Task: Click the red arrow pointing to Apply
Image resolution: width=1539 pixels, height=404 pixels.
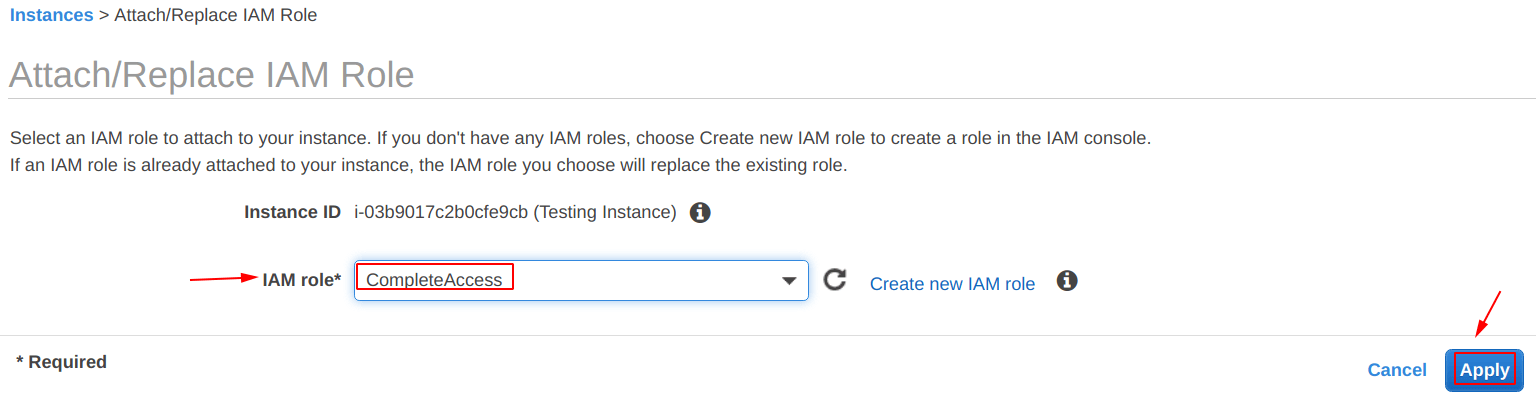Action: point(1488,313)
